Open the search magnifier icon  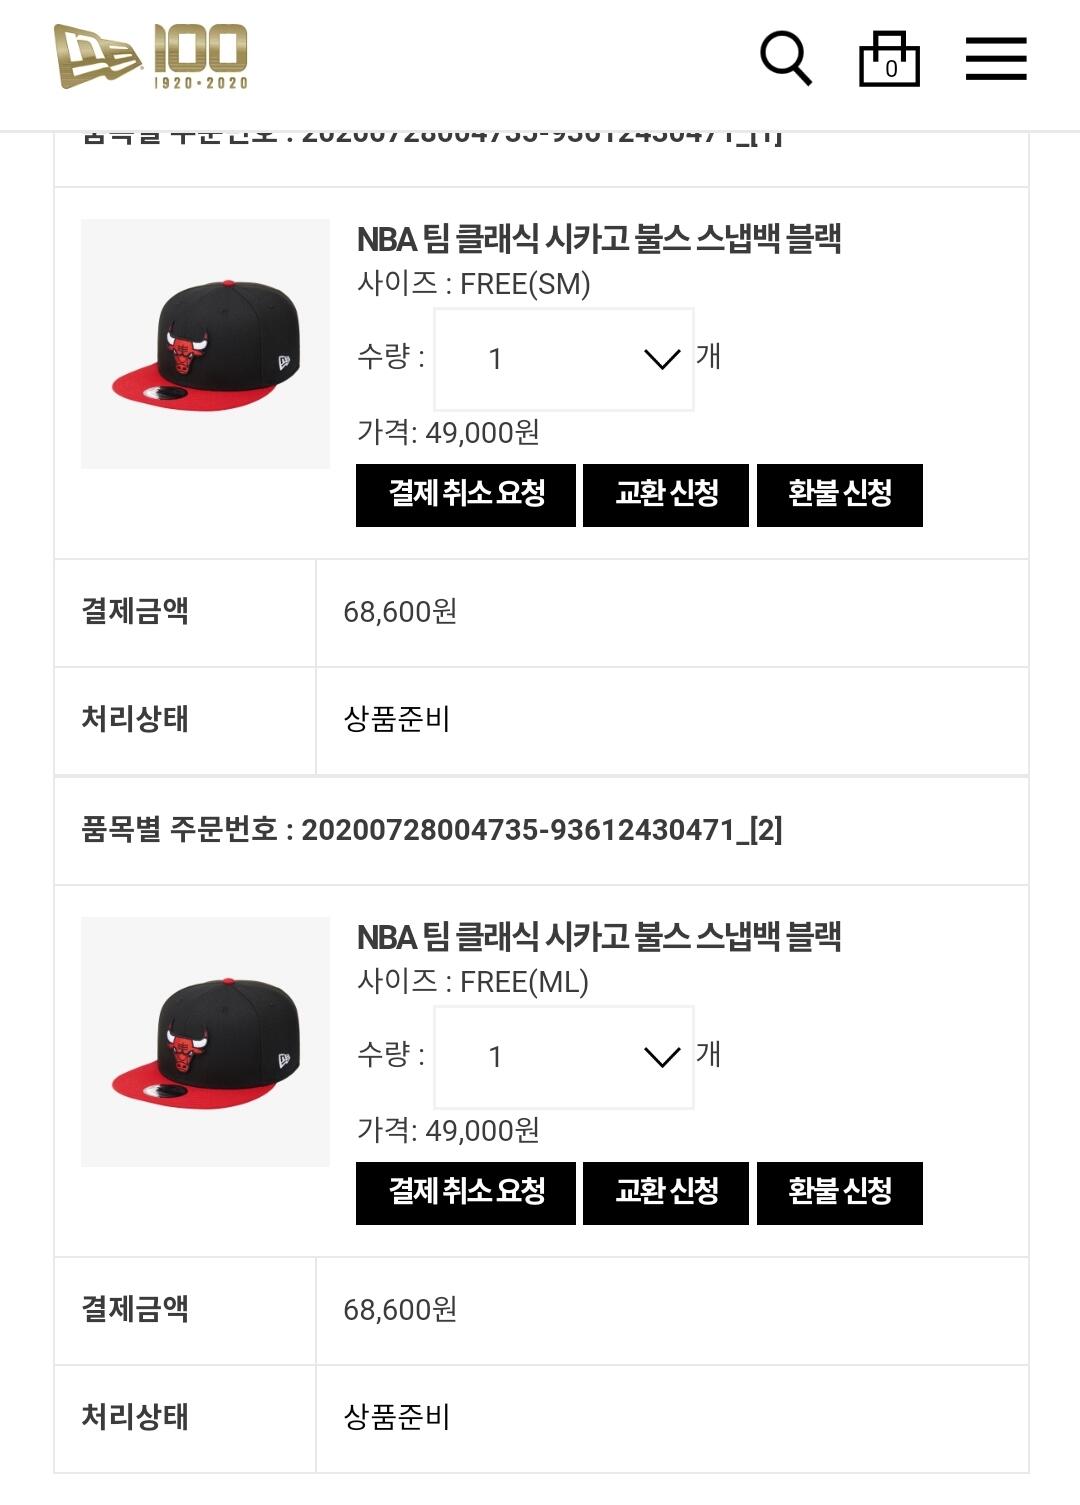785,58
